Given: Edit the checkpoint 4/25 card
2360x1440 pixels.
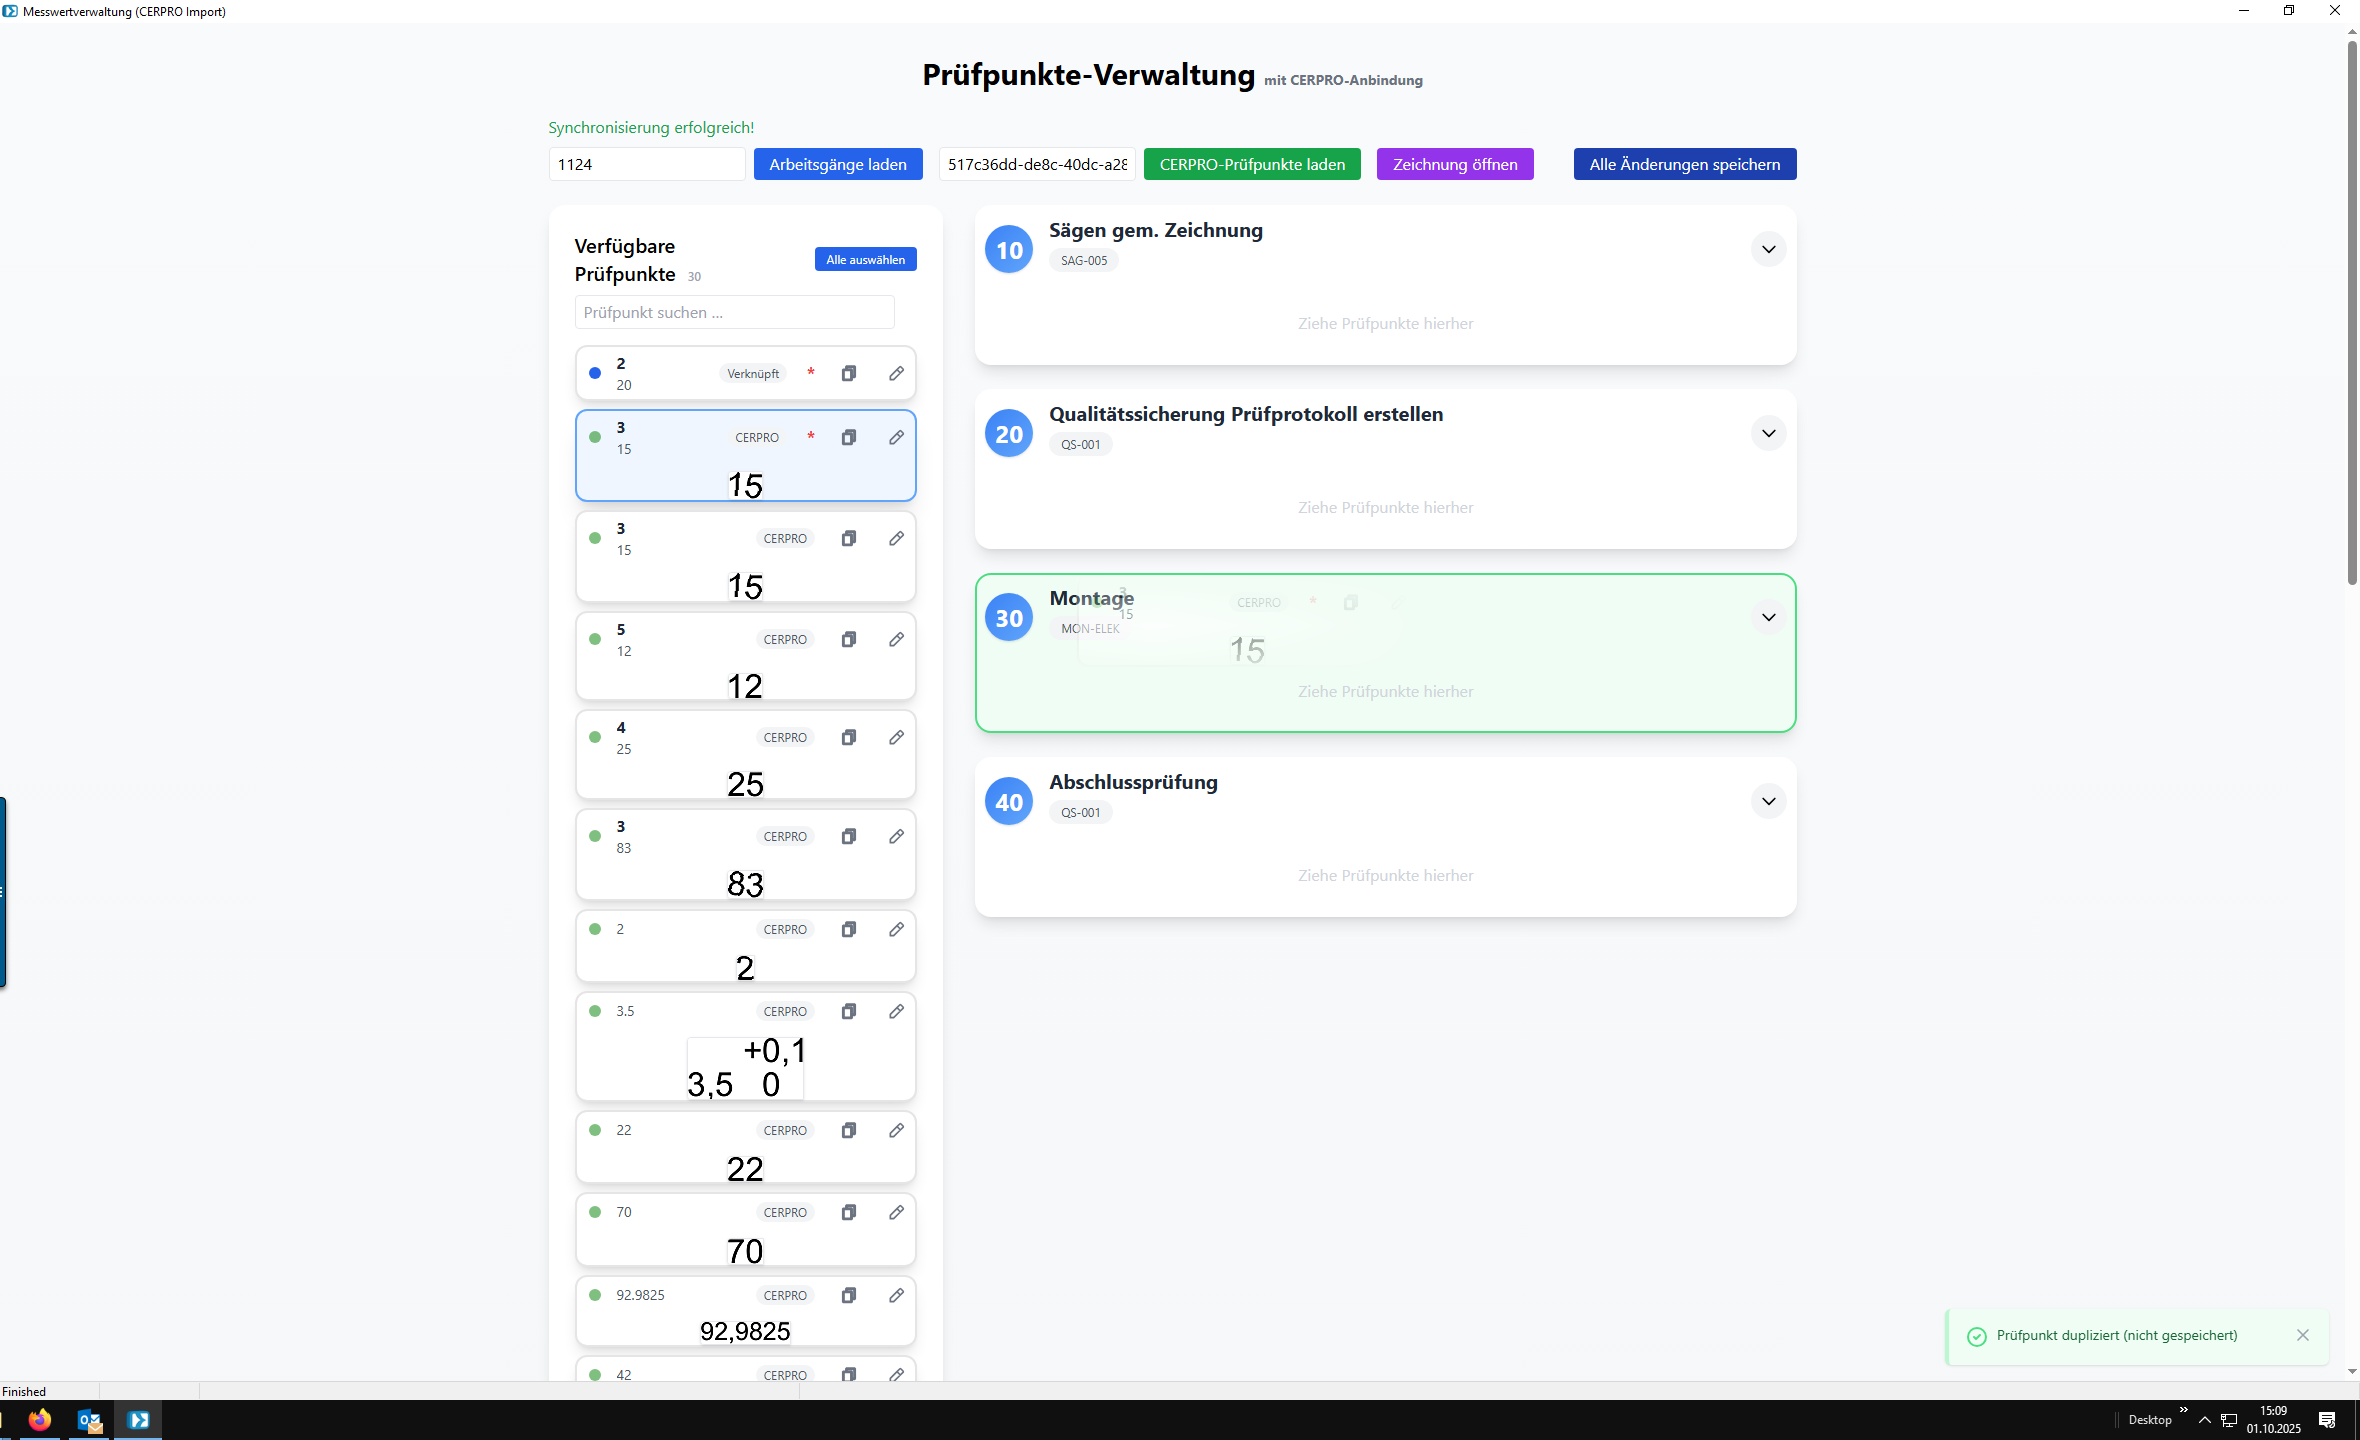Looking at the screenshot, I should 896,737.
